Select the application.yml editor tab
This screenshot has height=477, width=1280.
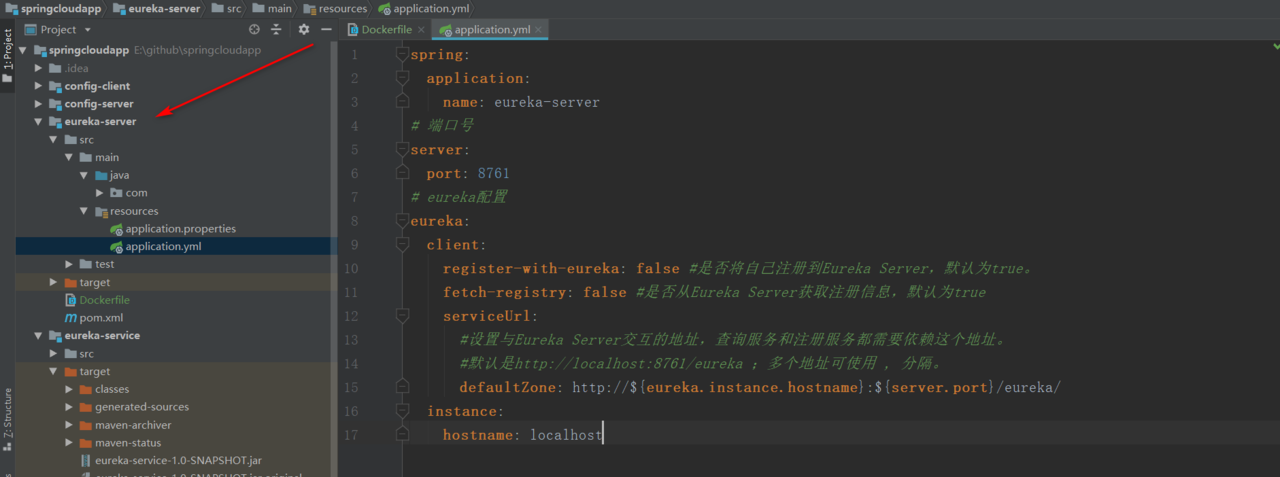click(x=490, y=30)
